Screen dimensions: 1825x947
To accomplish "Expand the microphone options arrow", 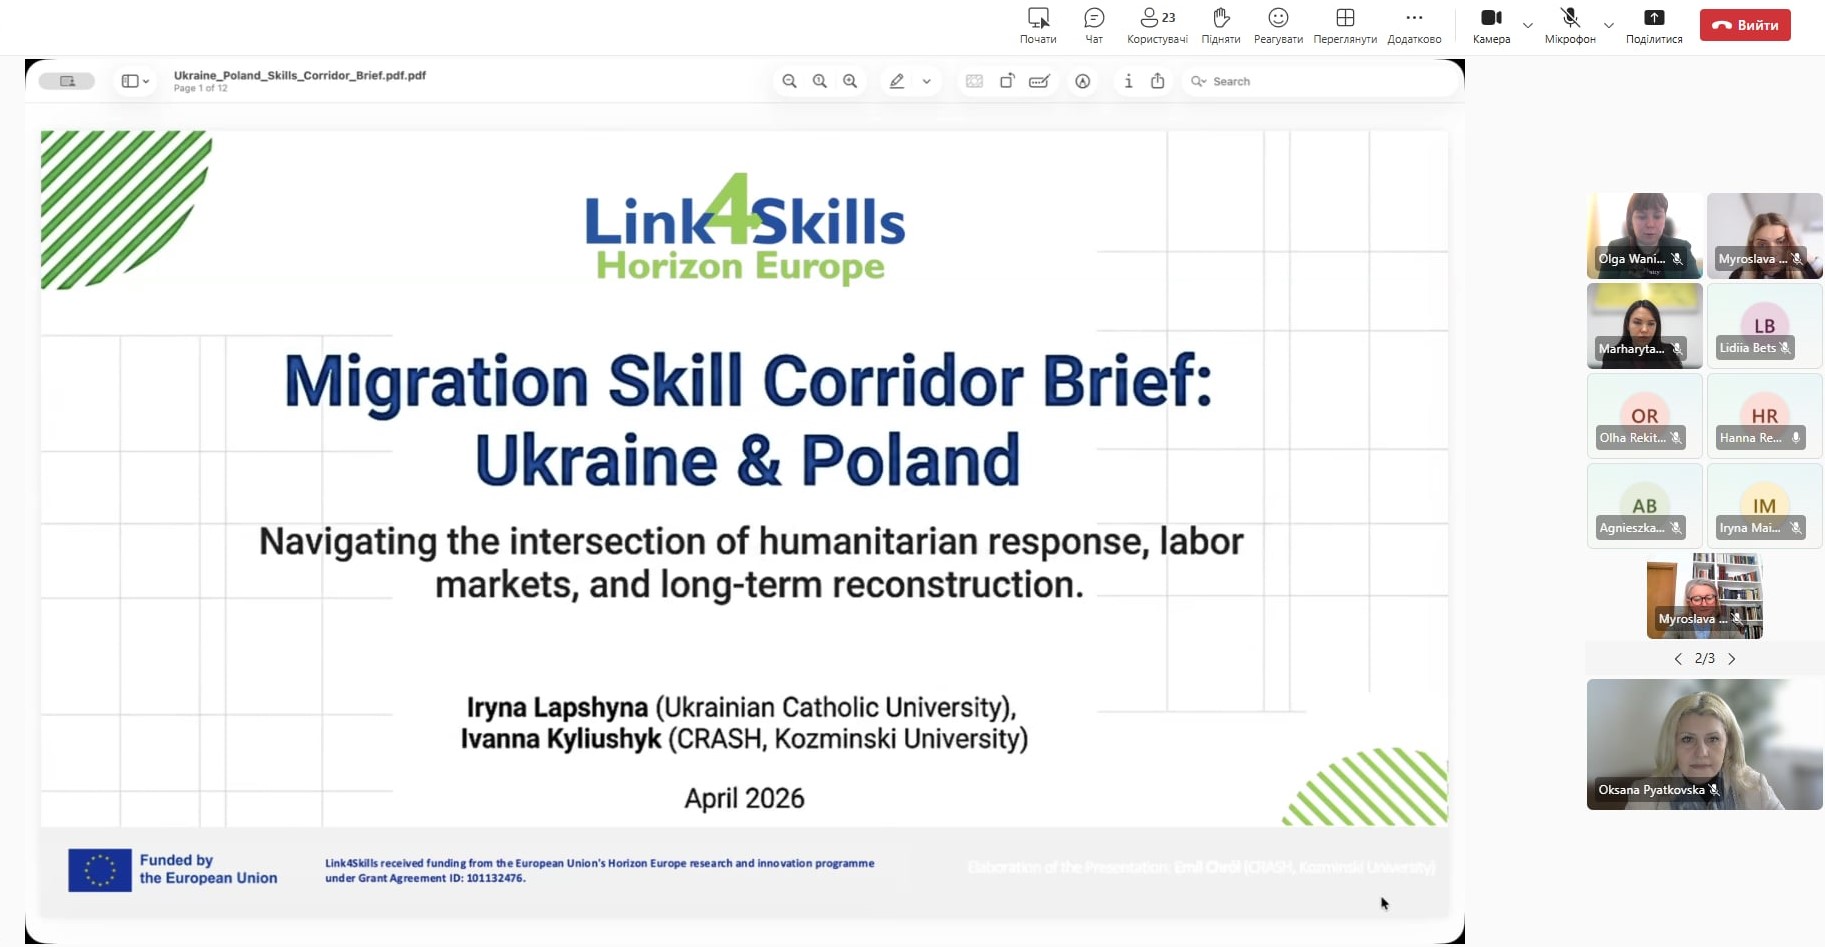I will pyautogui.click(x=1609, y=25).
